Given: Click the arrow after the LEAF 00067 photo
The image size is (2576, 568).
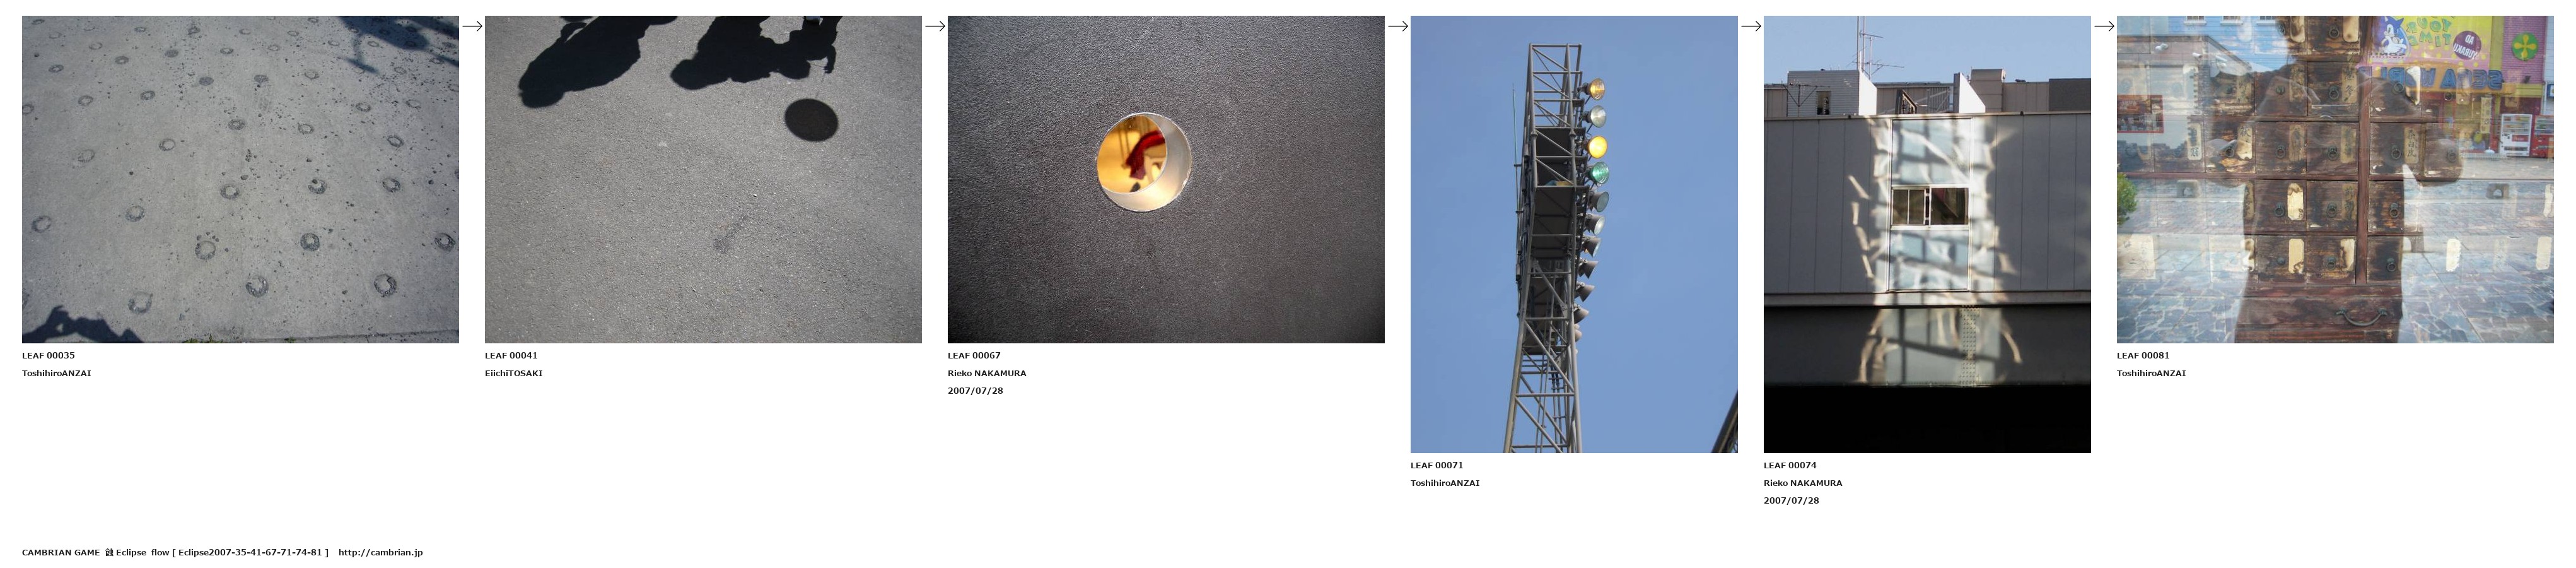Looking at the screenshot, I should click(x=1398, y=26).
